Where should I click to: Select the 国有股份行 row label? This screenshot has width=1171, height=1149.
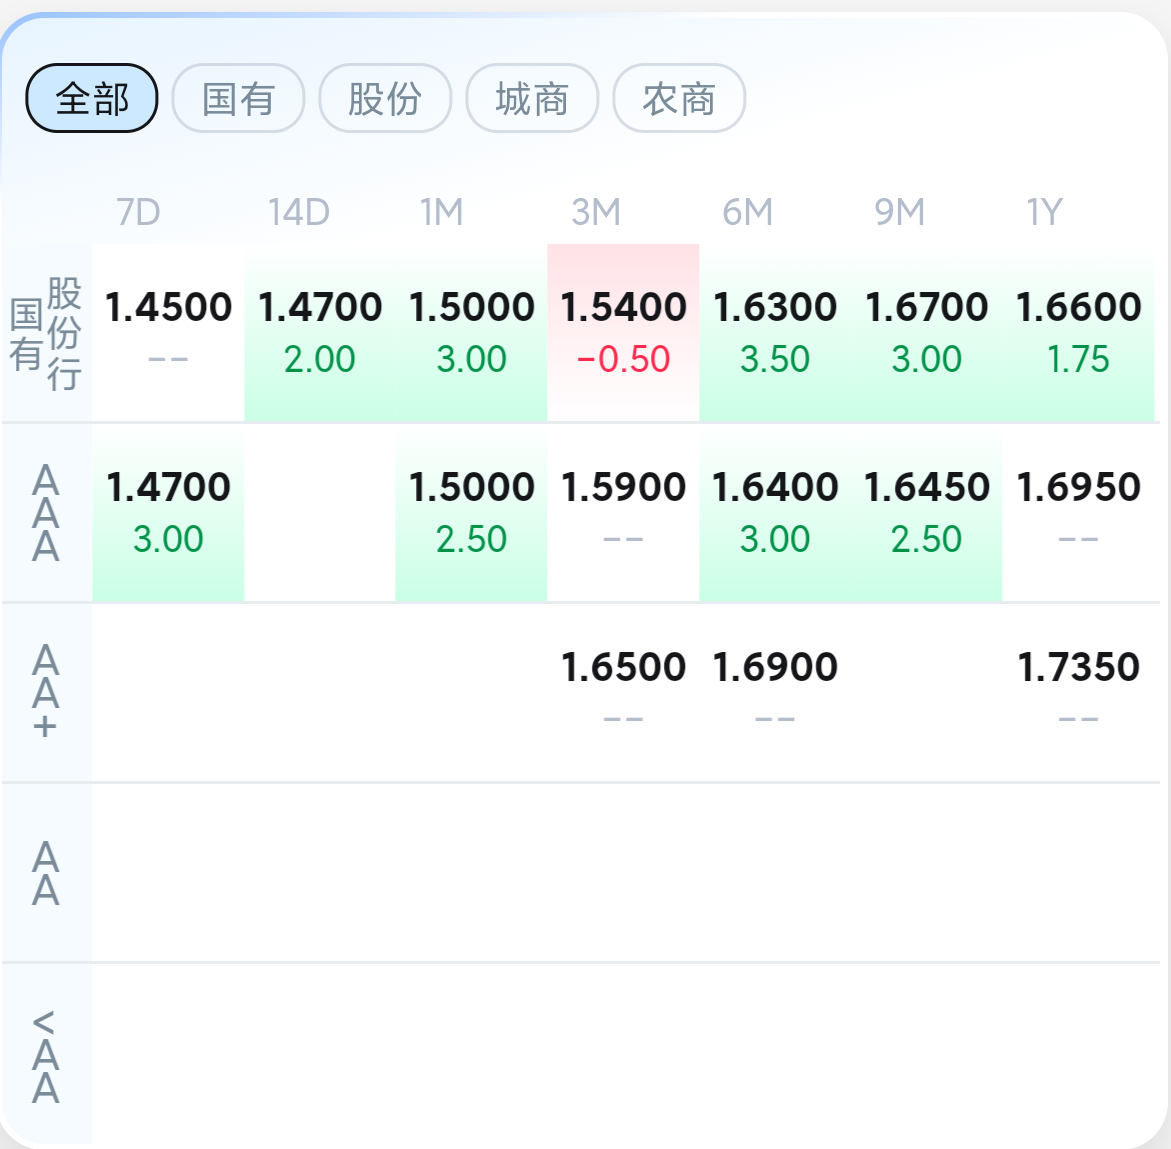click(x=46, y=333)
